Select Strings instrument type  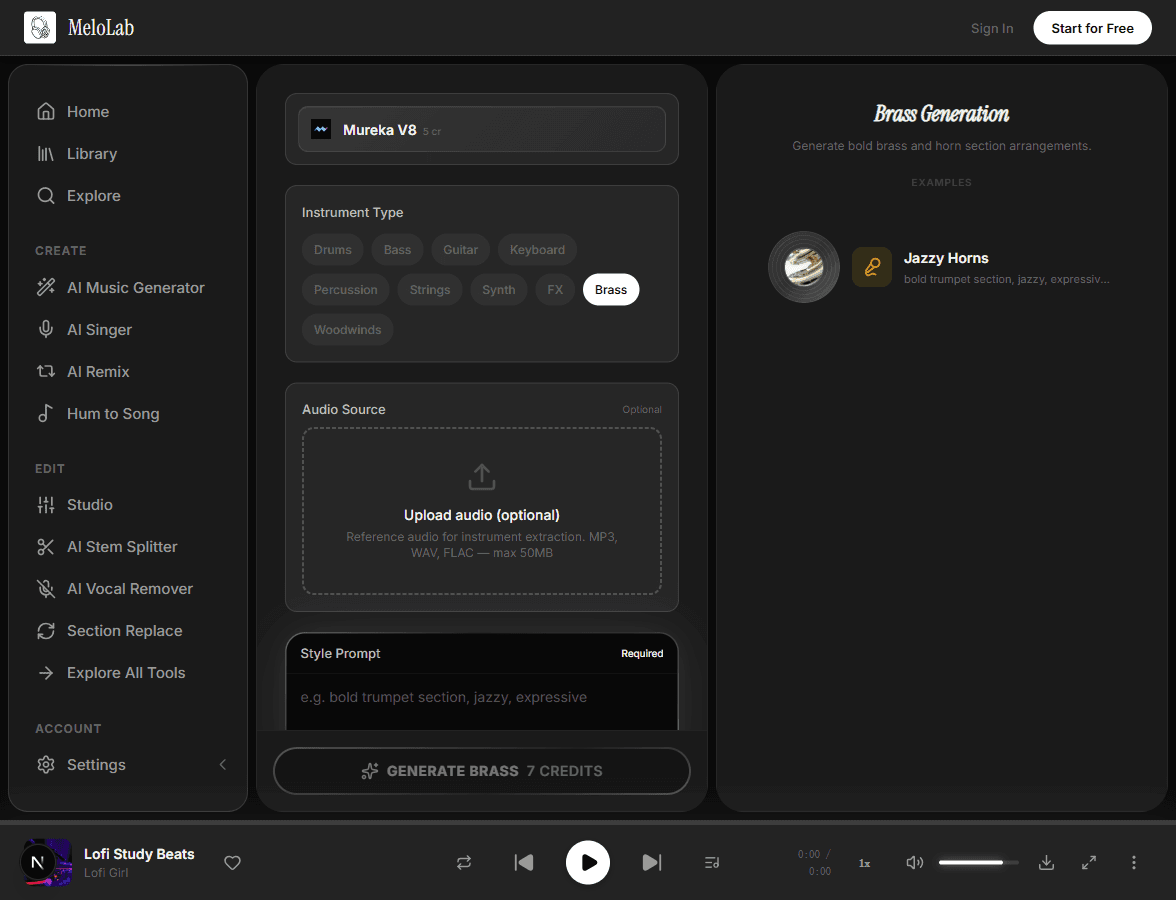(x=430, y=290)
